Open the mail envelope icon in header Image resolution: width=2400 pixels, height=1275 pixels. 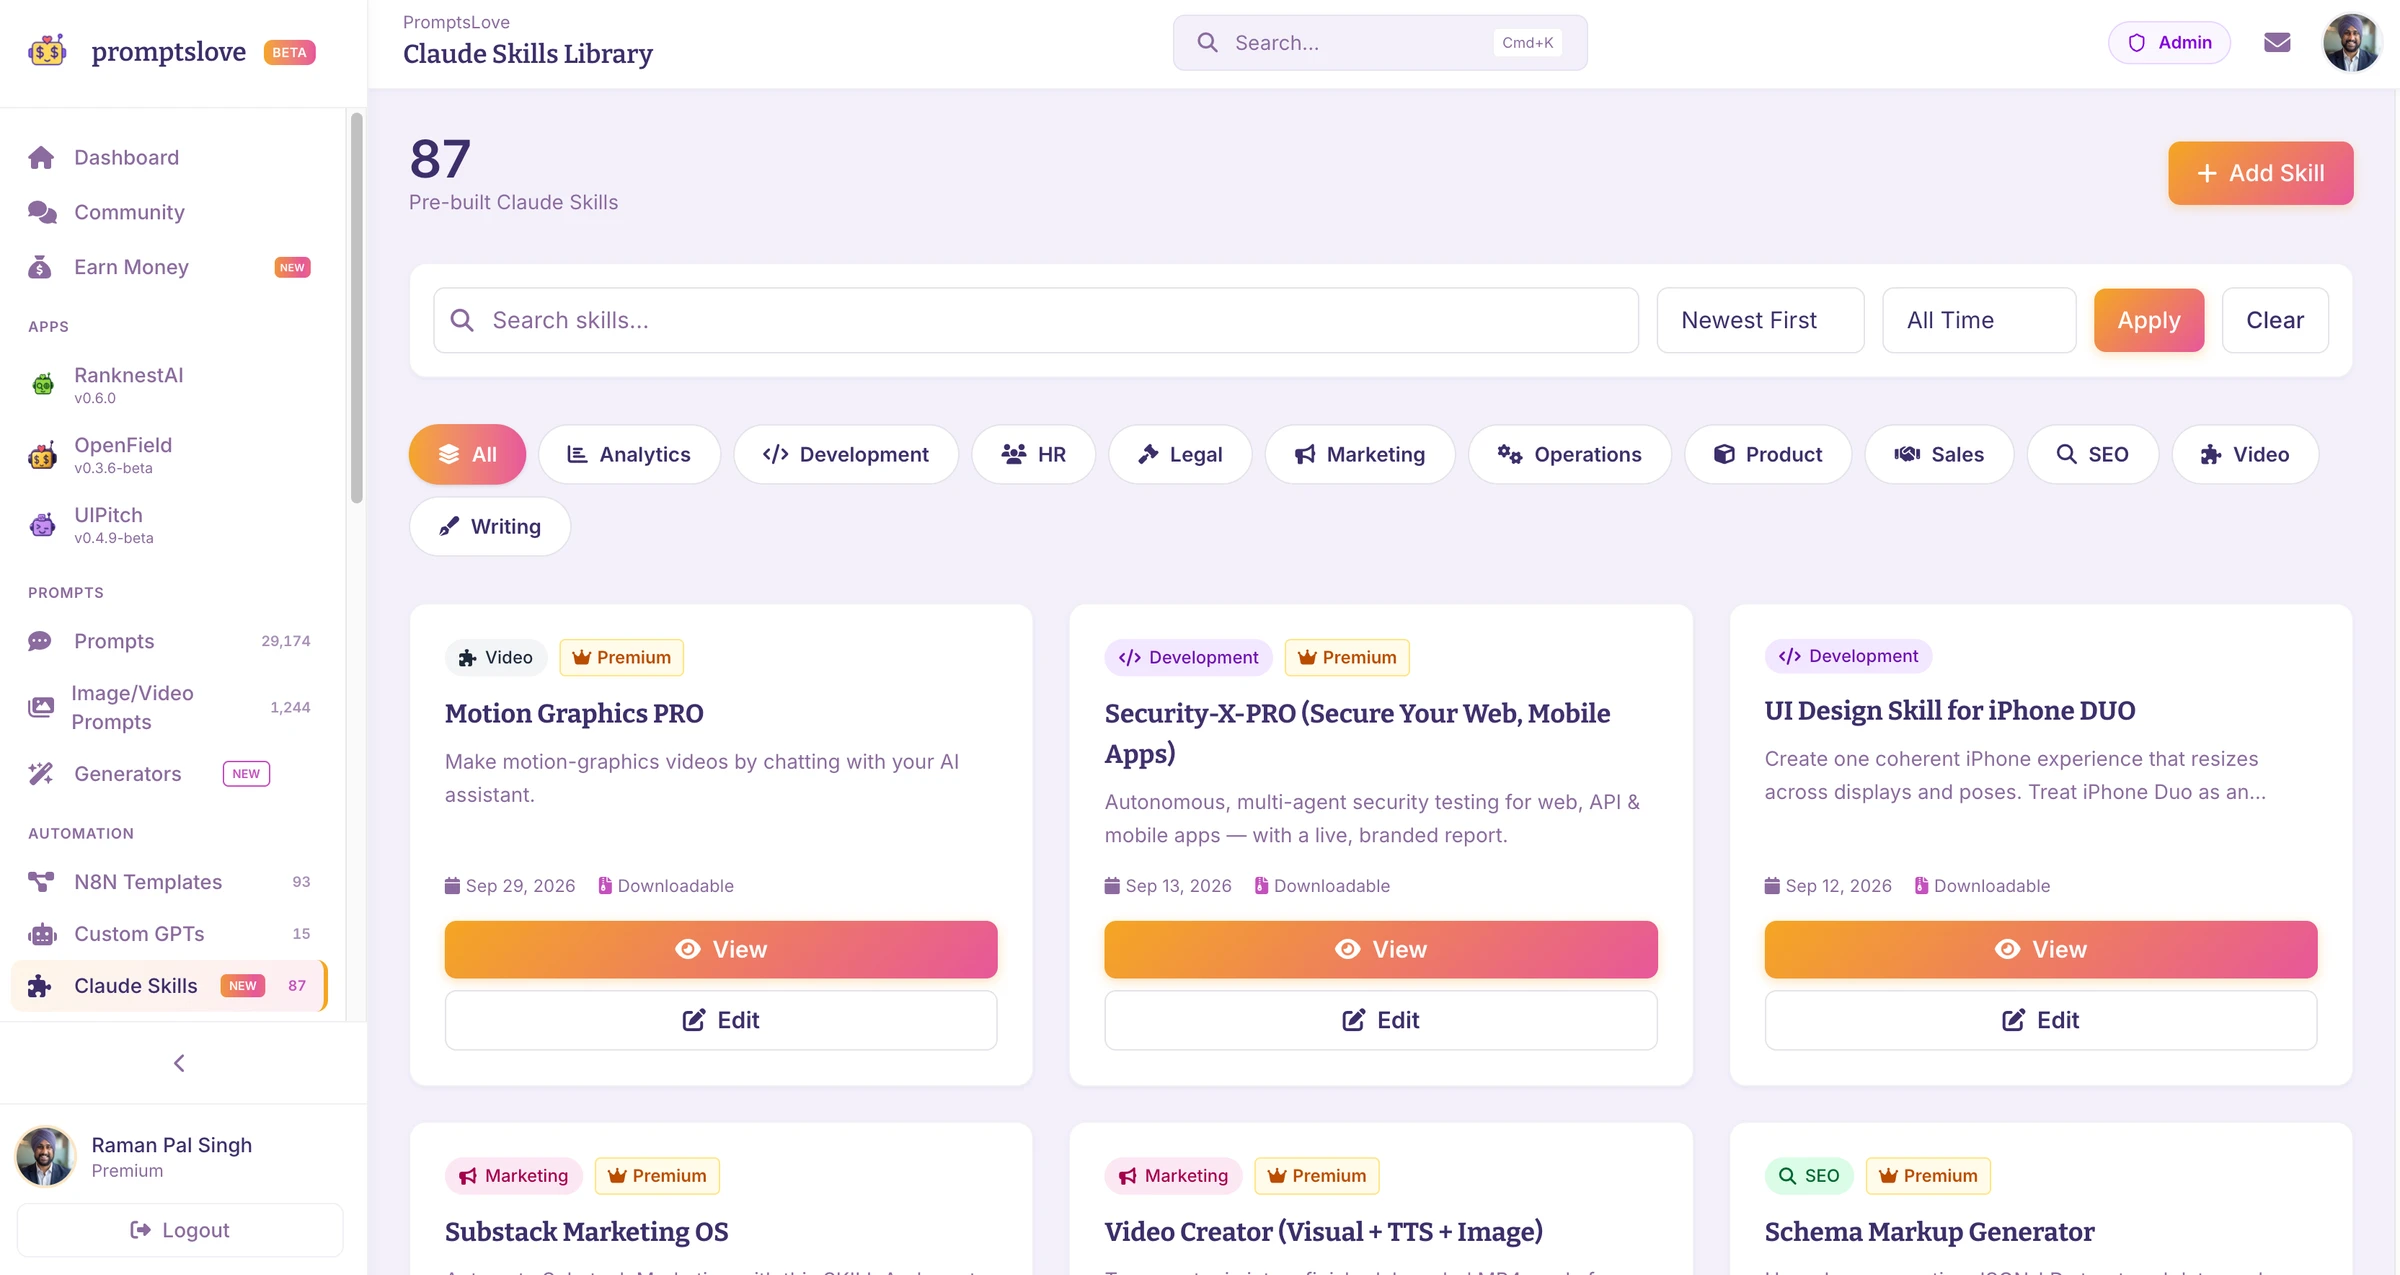2277,42
